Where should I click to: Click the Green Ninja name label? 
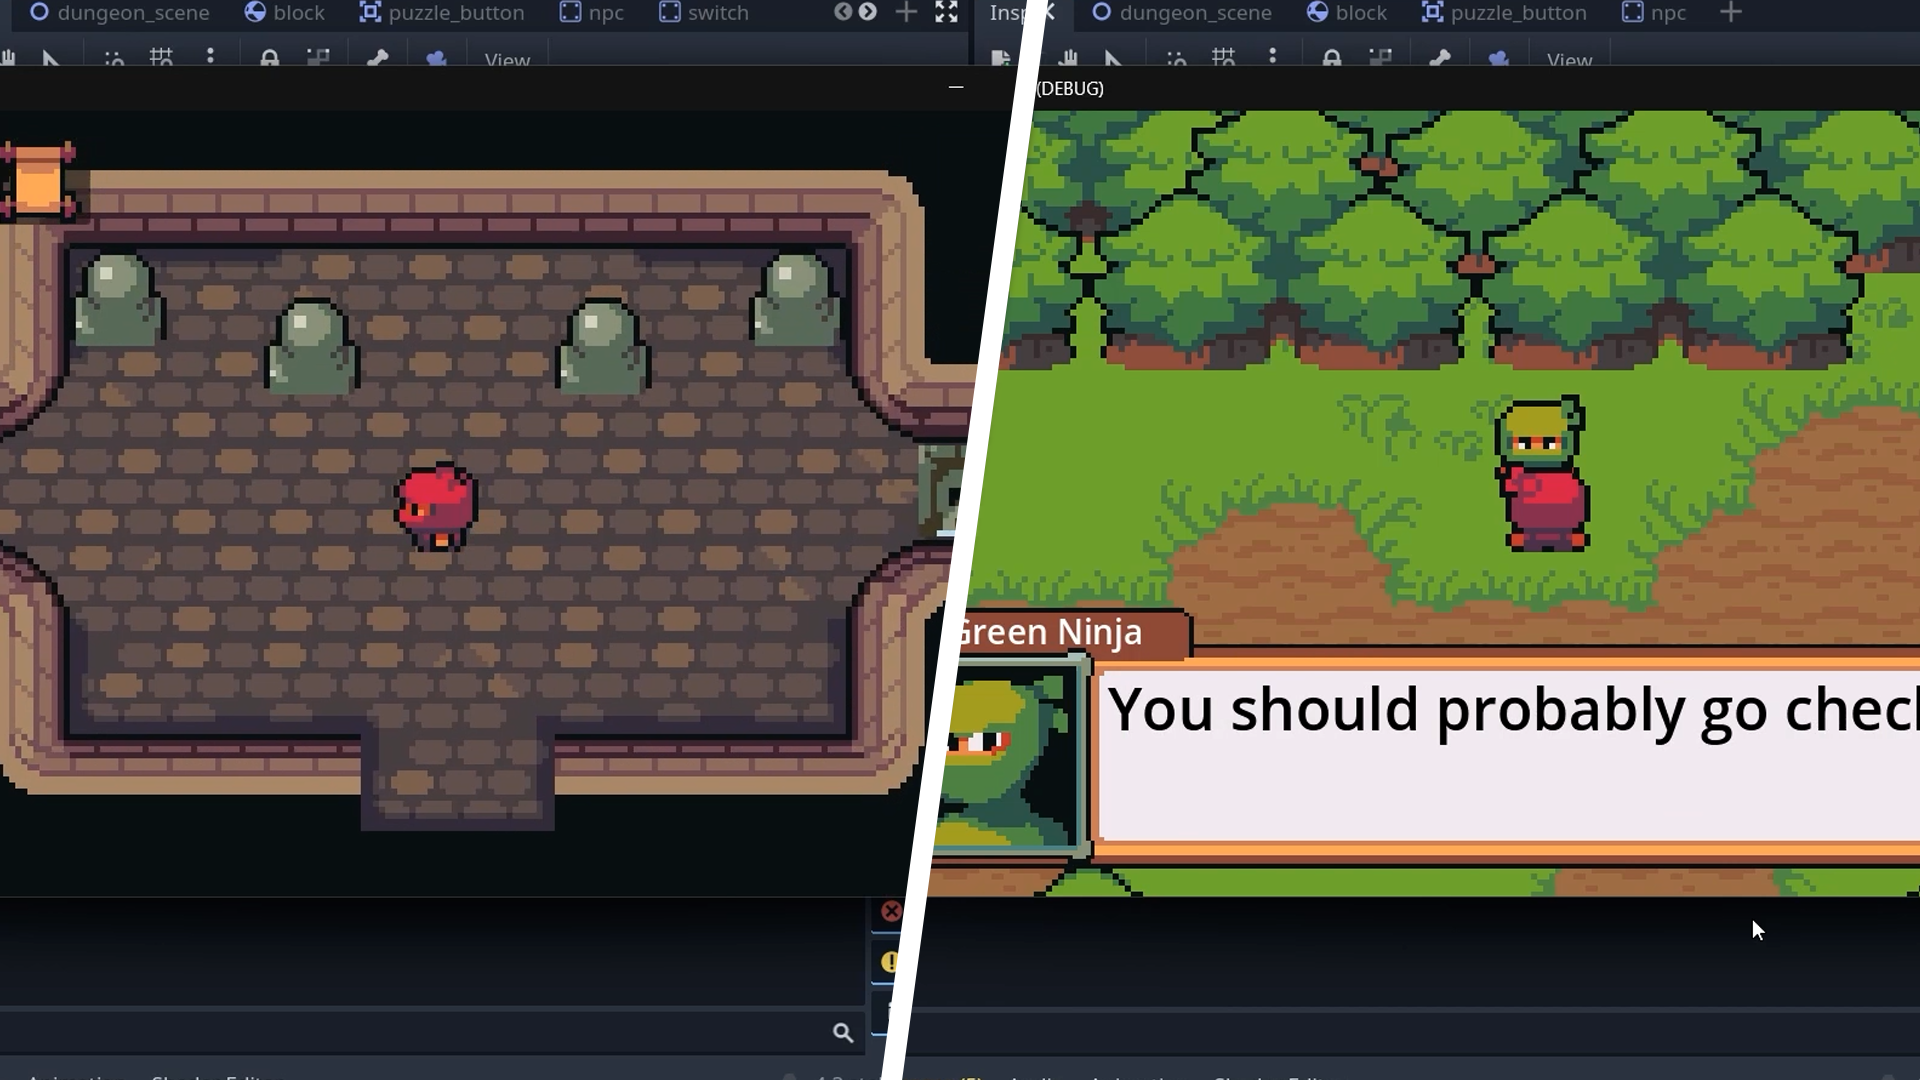click(1048, 632)
